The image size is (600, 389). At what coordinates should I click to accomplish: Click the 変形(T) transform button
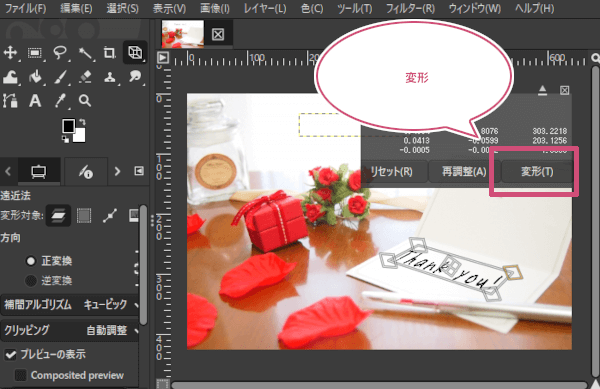click(x=537, y=171)
